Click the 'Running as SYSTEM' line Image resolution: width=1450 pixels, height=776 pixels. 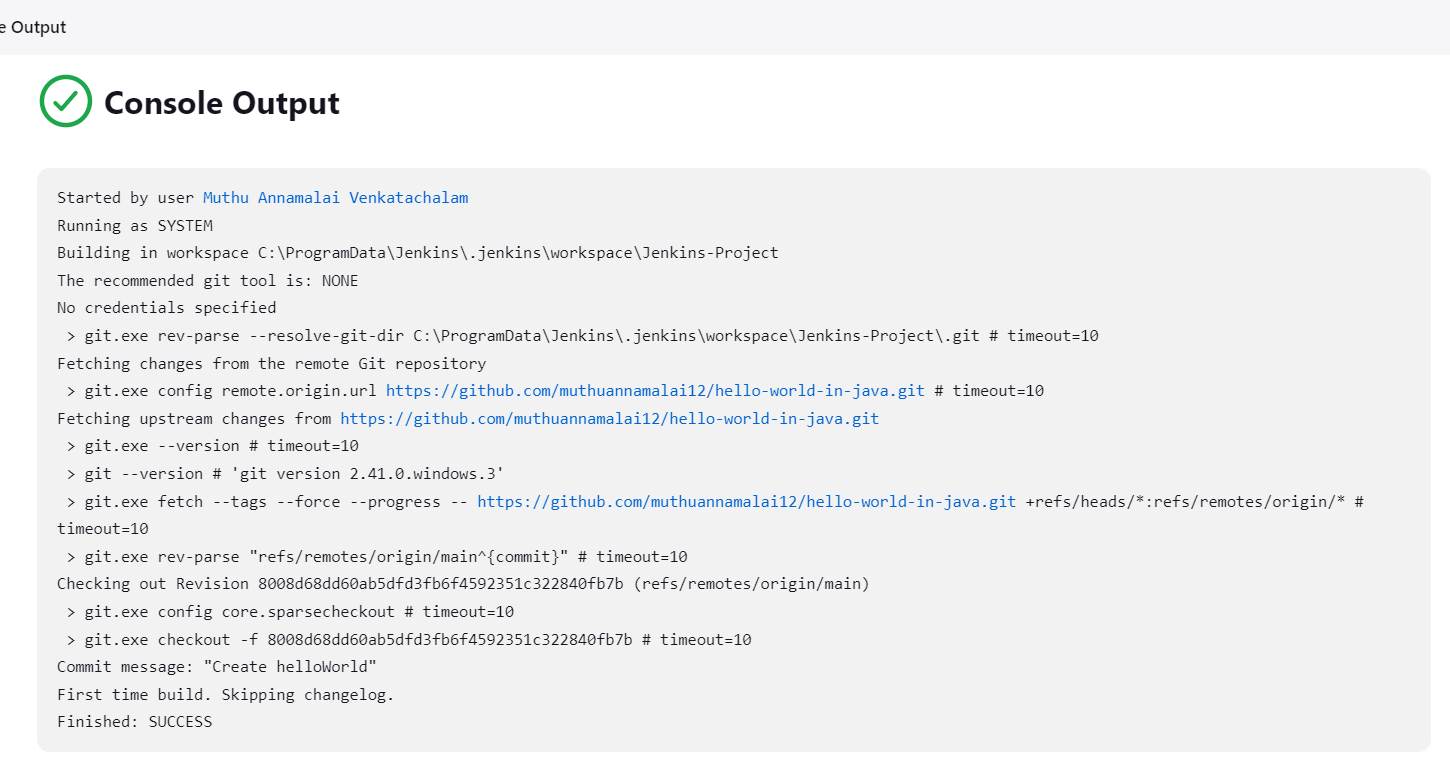pos(134,226)
